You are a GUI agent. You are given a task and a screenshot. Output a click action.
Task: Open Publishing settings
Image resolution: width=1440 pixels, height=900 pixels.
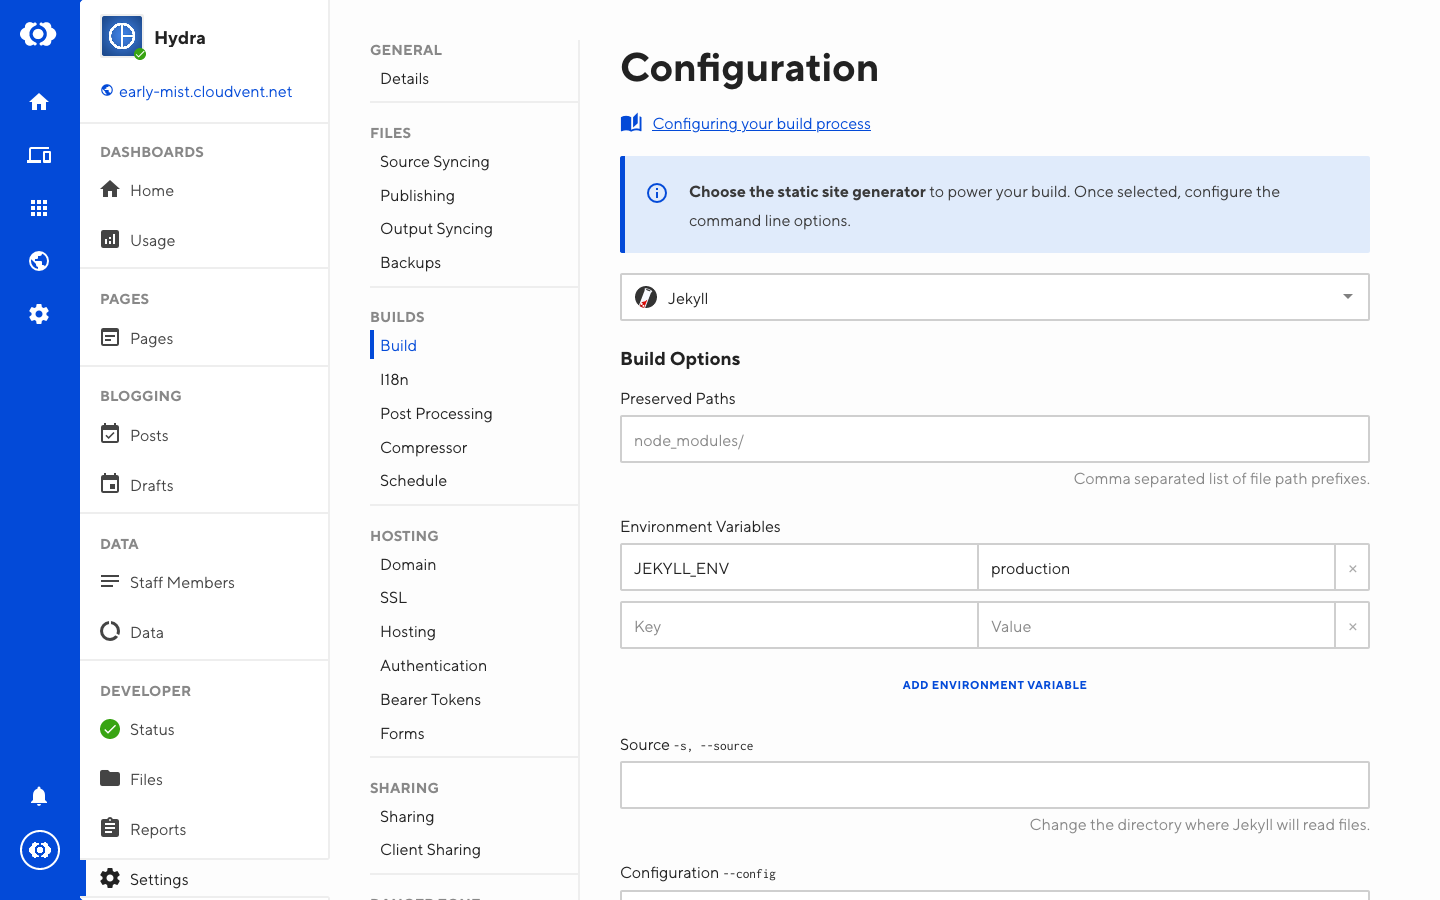tap(417, 196)
